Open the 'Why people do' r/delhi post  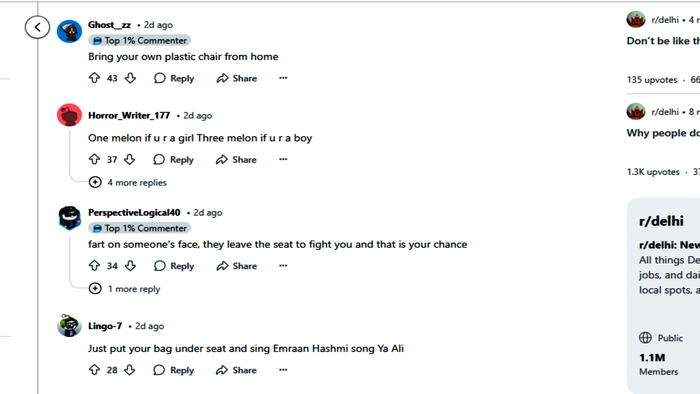(663, 133)
